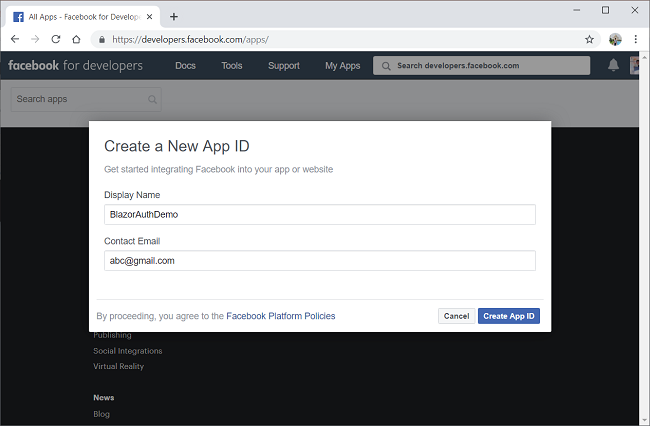Click the browser back arrow
This screenshot has height=426, width=650.
click(x=14, y=39)
